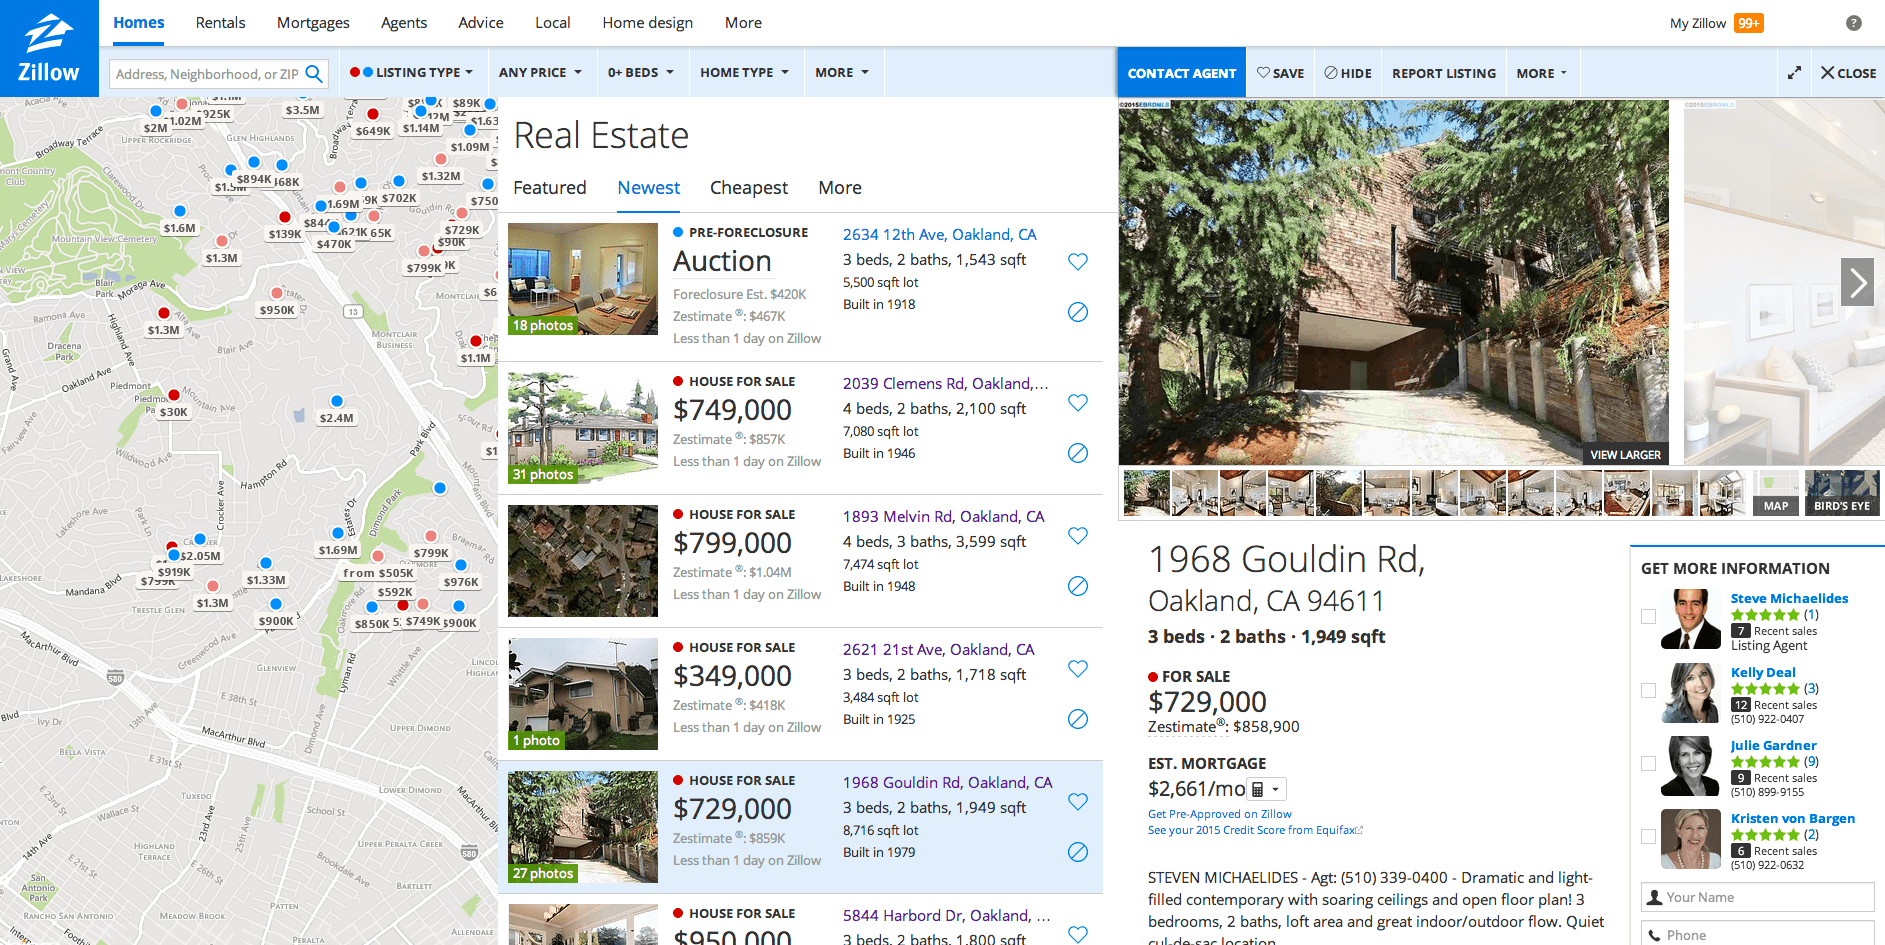Viewport: 1885px width, 945px height.
Task: Open the LISTING TYPE dropdown
Action: [x=411, y=72]
